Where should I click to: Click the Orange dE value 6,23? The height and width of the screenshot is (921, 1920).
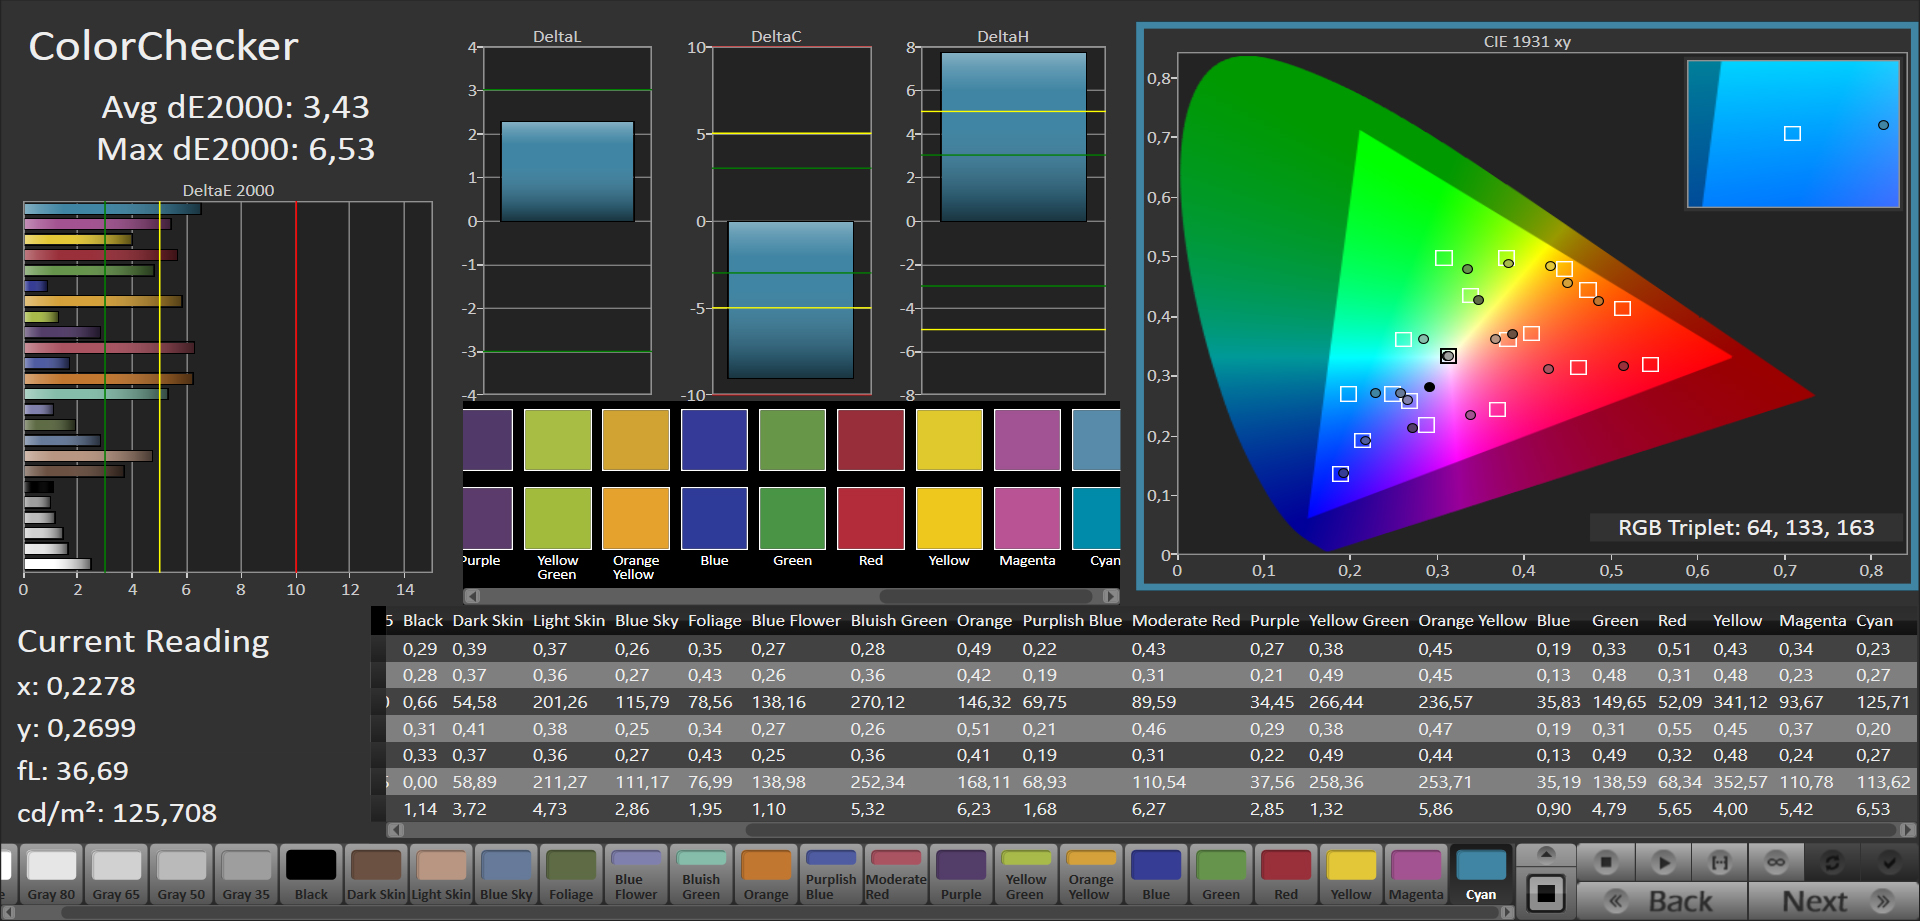click(x=974, y=809)
